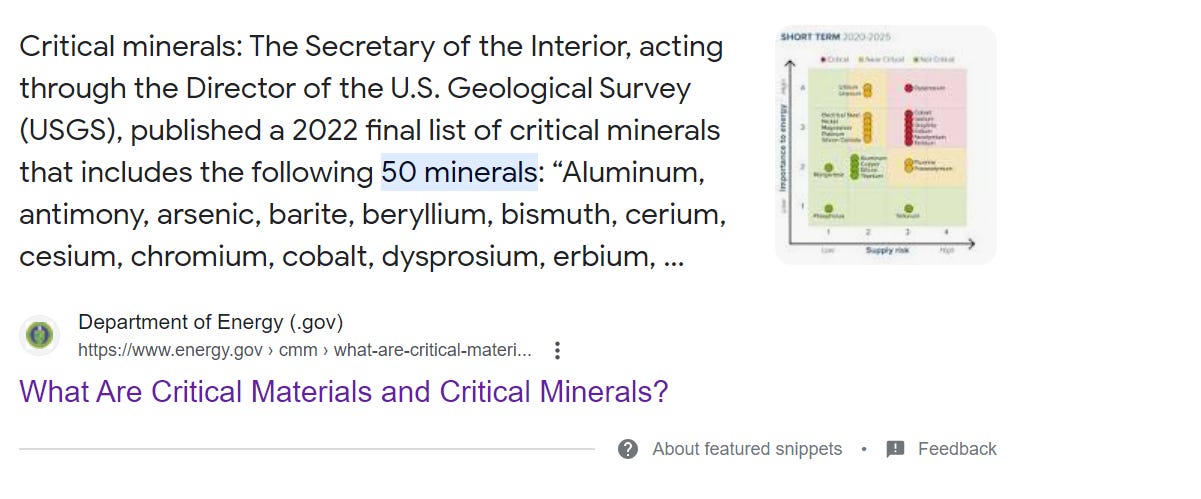The height and width of the screenshot is (499, 1201).
Task: Click the green Manganese dot in the chart
Action: coord(828,167)
